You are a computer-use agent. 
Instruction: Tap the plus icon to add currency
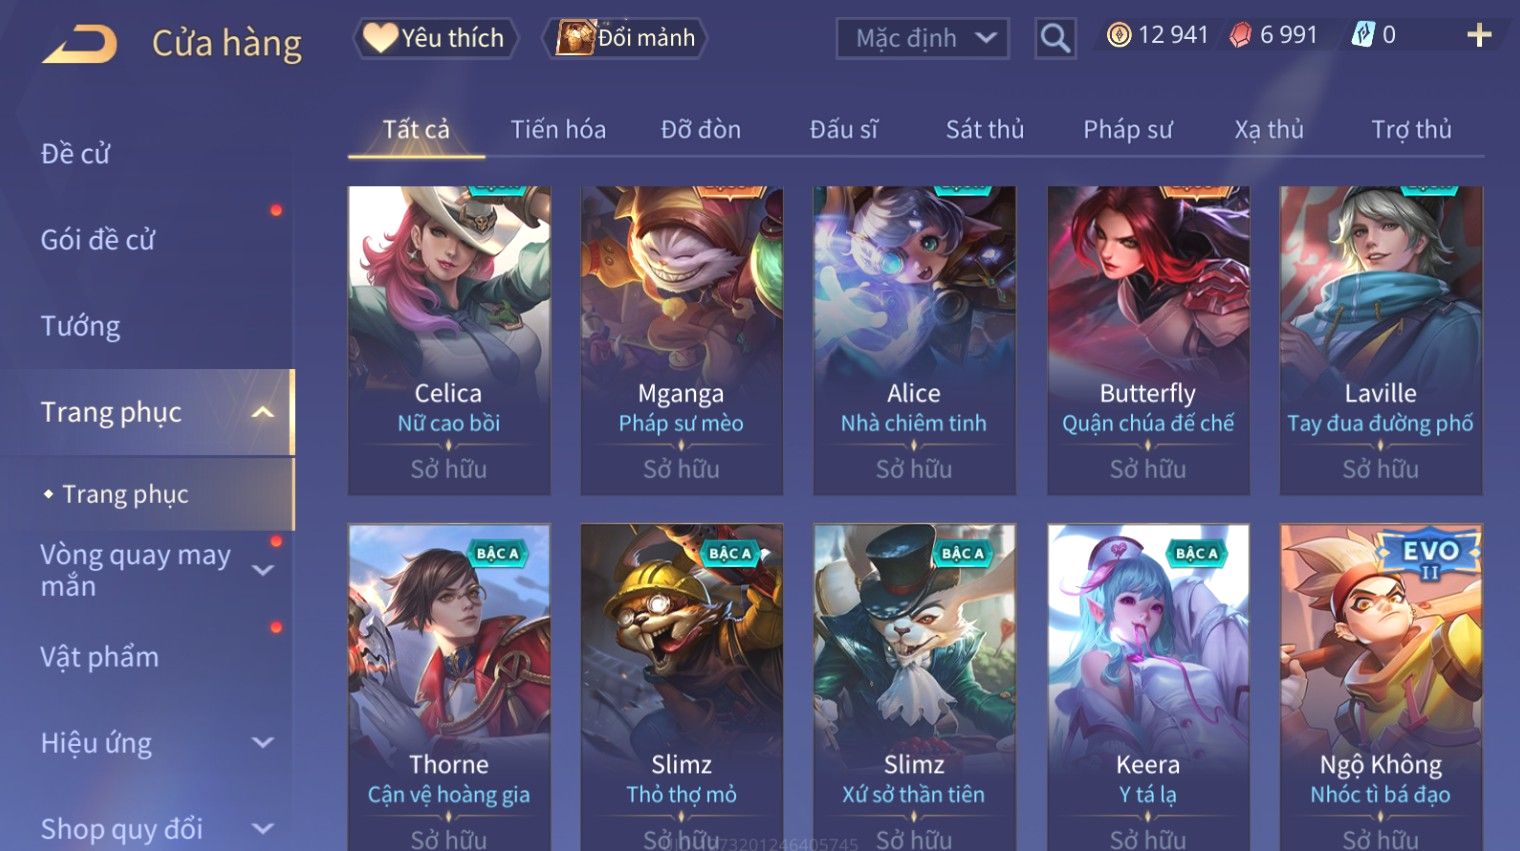tap(1479, 36)
